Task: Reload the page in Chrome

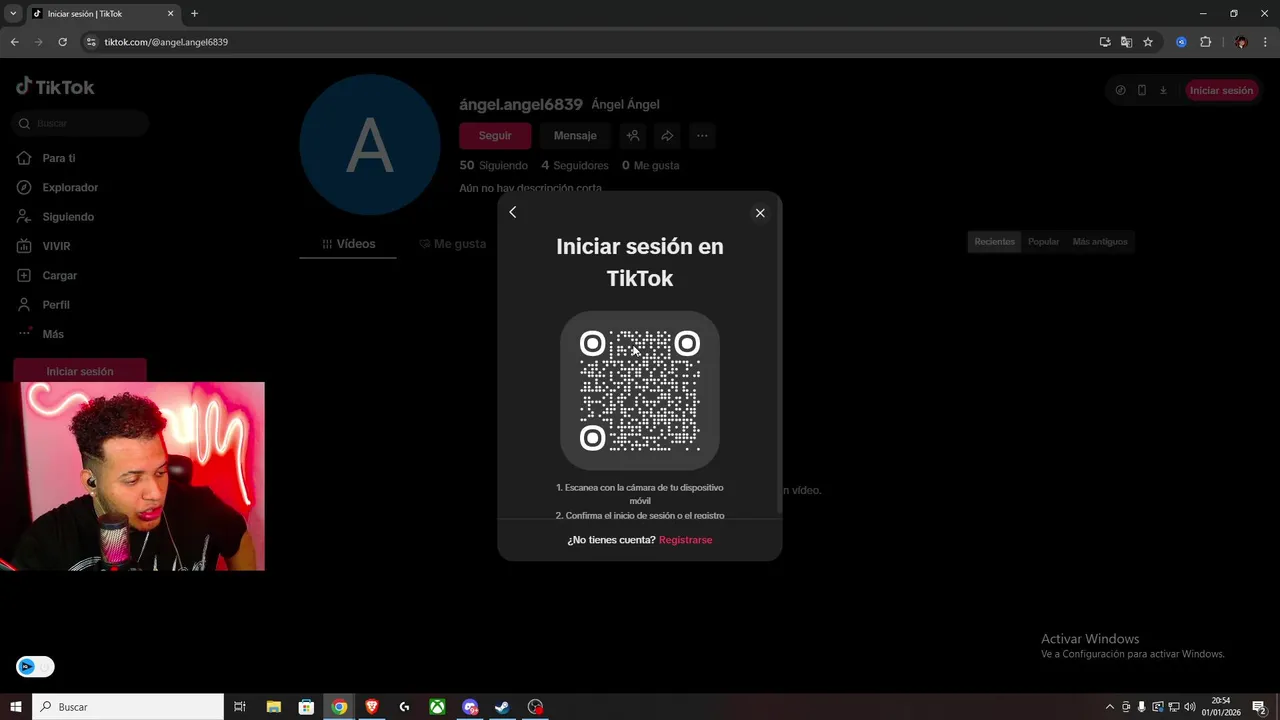Action: point(62,42)
